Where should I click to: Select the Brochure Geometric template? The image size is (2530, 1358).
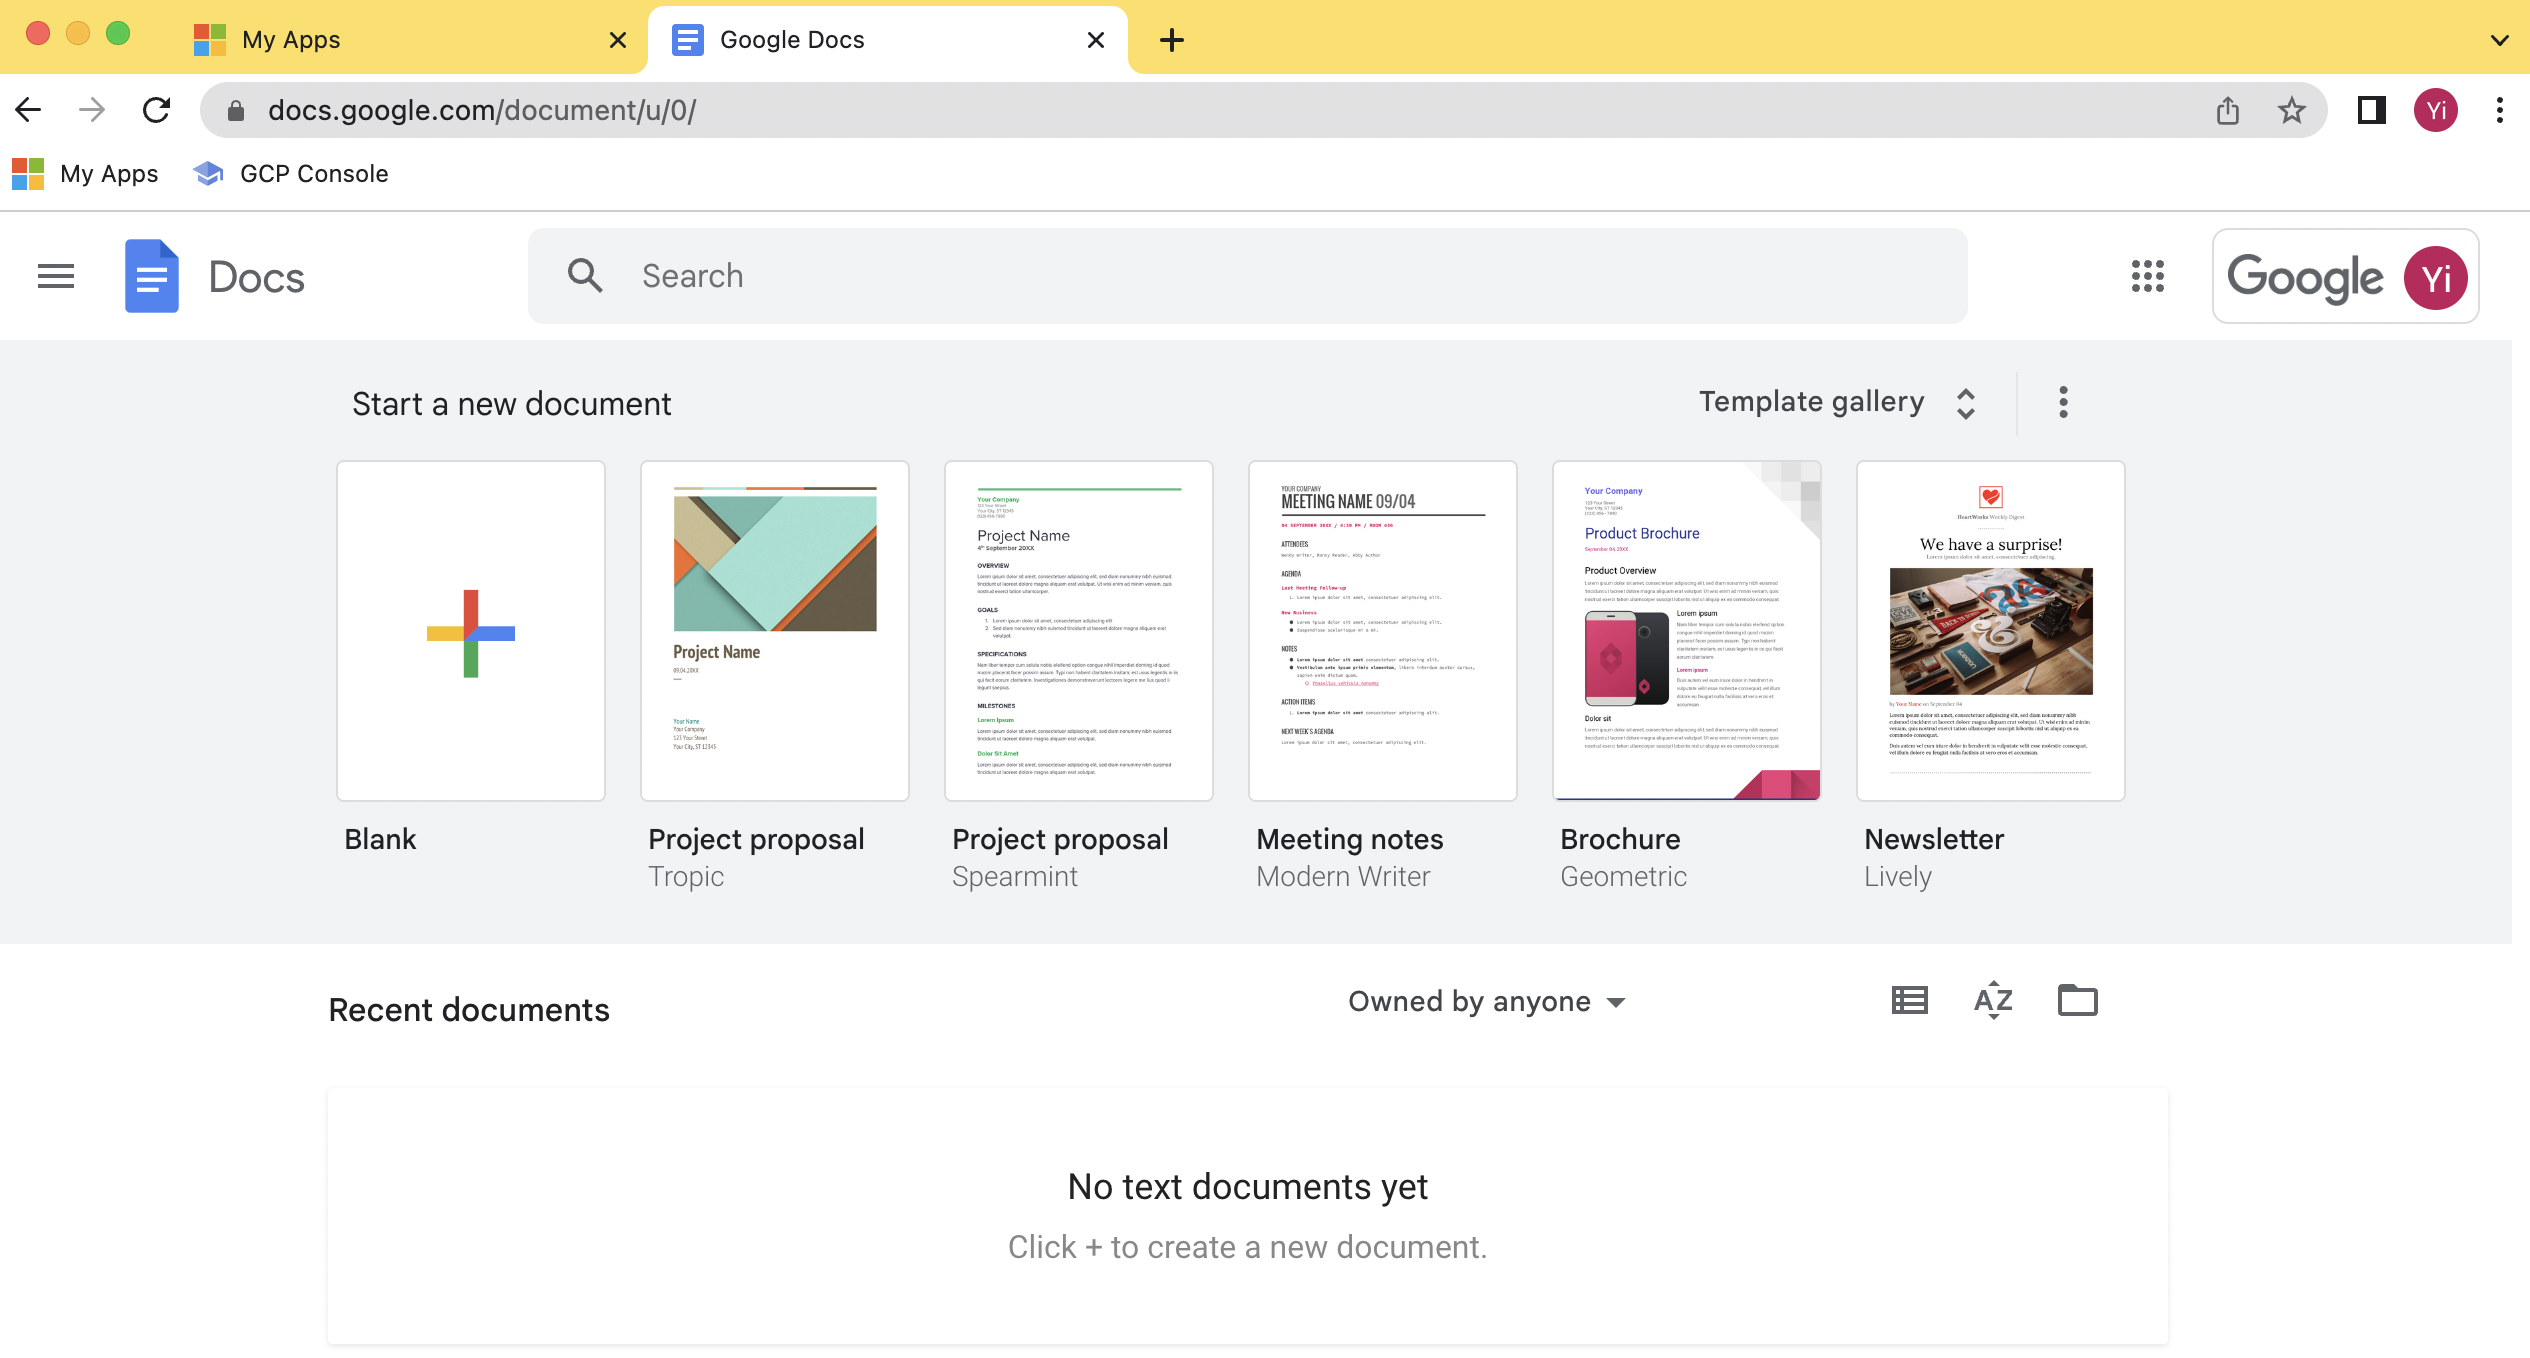1687,630
